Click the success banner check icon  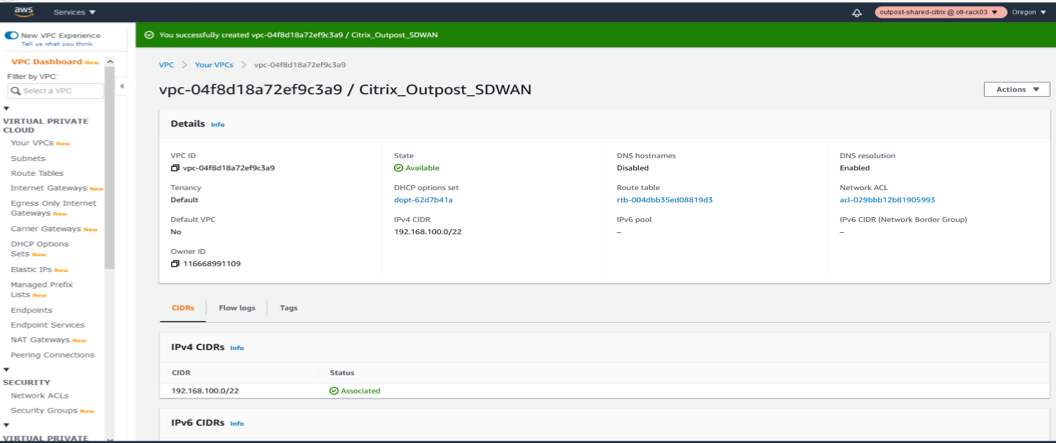(150, 35)
